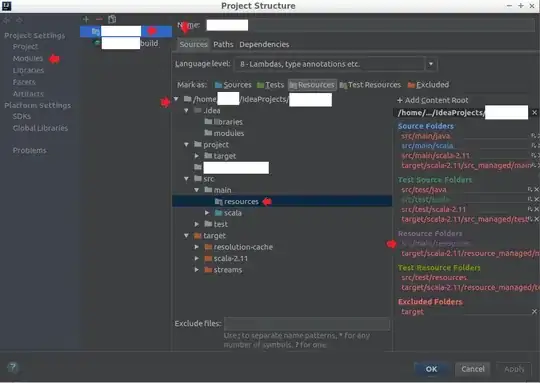The width and height of the screenshot is (540, 383).
Task: Click the module Name field
Action: (371, 25)
